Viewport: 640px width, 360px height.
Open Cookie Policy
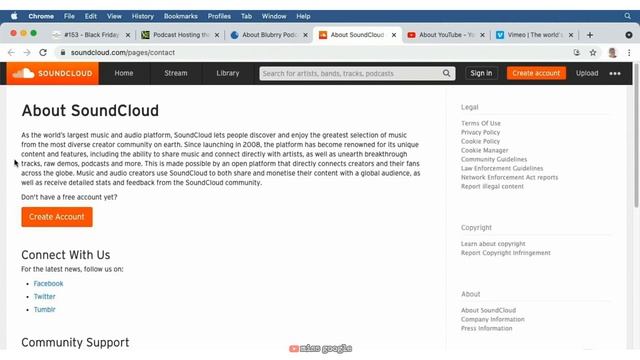click(x=480, y=141)
